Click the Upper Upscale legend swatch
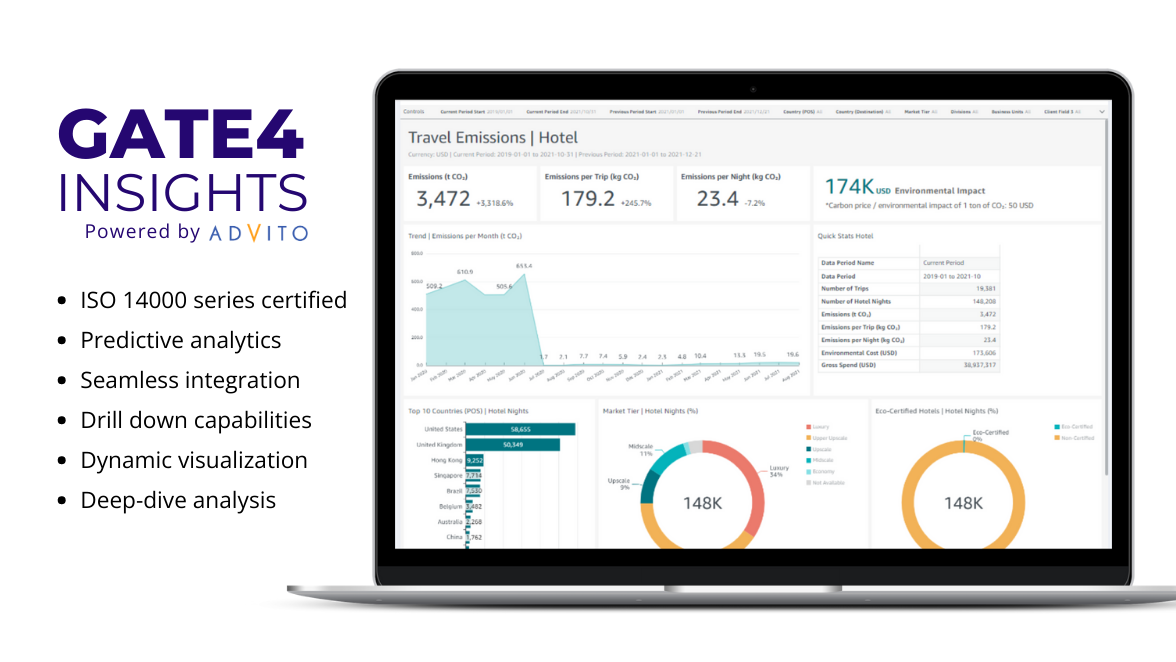This screenshot has width=1176, height=662. point(808,438)
